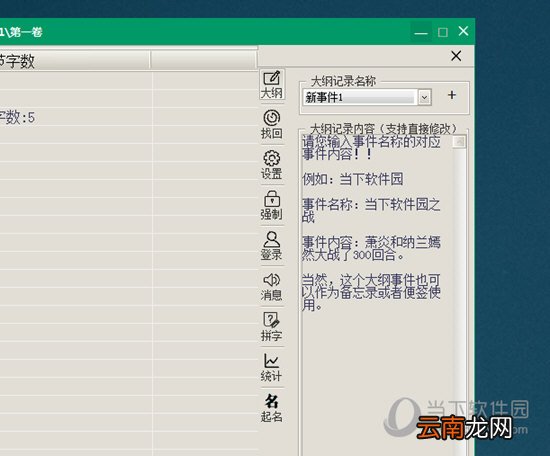Click the window title text 第一卷
This screenshot has width=550, height=456.
(26, 32)
